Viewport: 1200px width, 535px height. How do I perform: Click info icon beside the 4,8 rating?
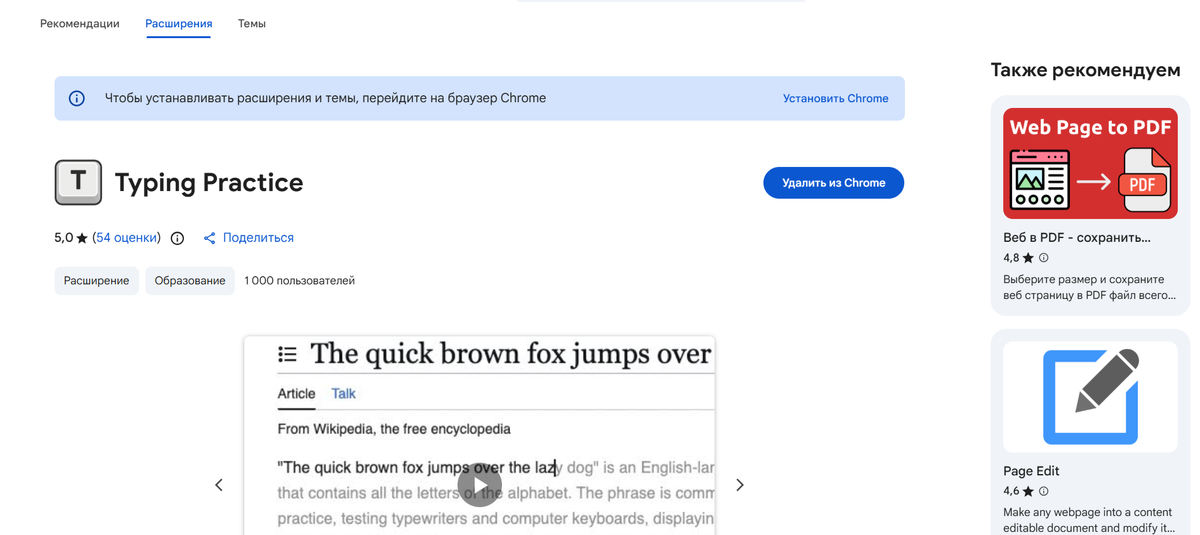pyautogui.click(x=1043, y=258)
